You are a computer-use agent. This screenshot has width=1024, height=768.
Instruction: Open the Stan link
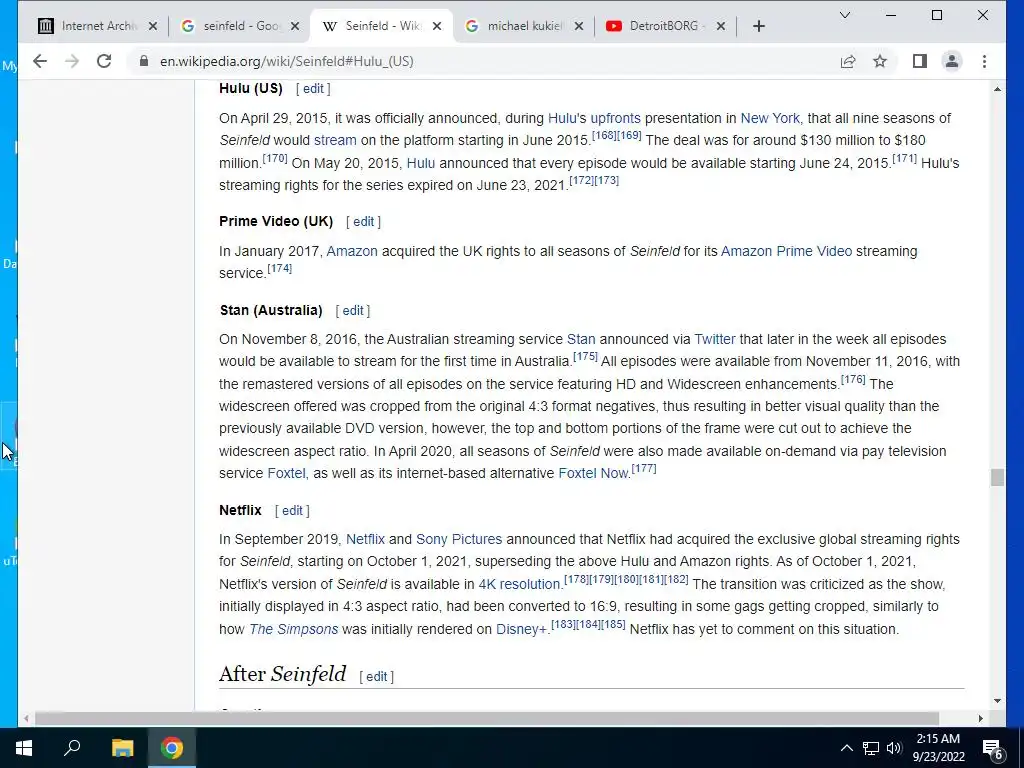point(581,340)
